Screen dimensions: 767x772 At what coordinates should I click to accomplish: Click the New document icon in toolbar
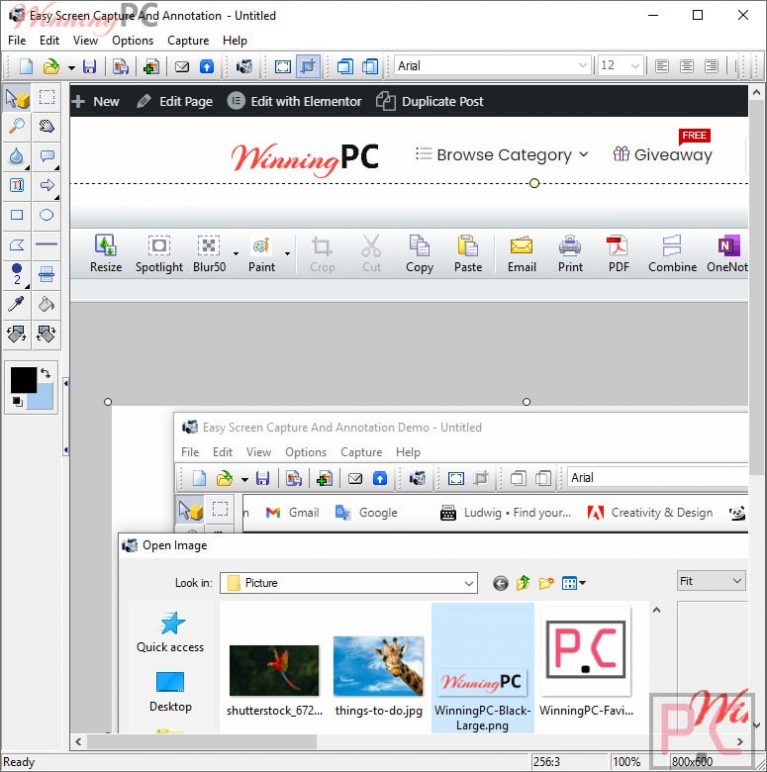[26, 66]
